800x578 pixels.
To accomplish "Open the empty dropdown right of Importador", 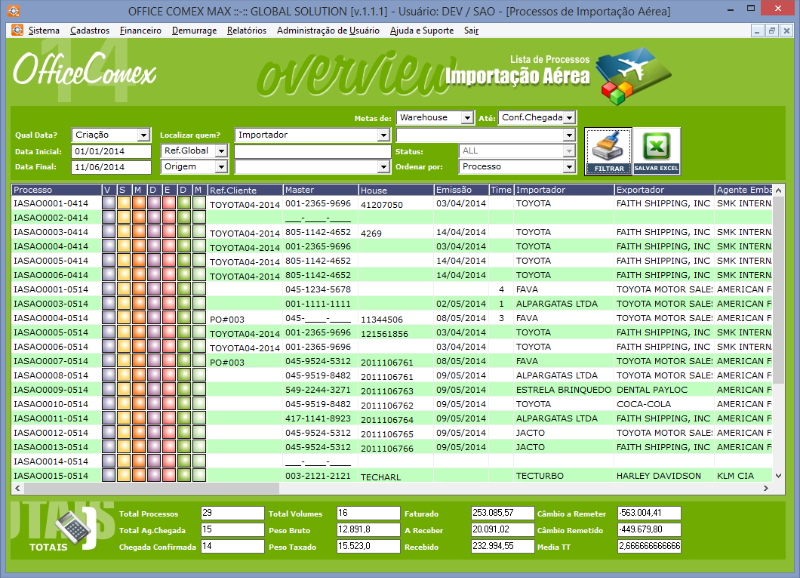I will [x=569, y=135].
